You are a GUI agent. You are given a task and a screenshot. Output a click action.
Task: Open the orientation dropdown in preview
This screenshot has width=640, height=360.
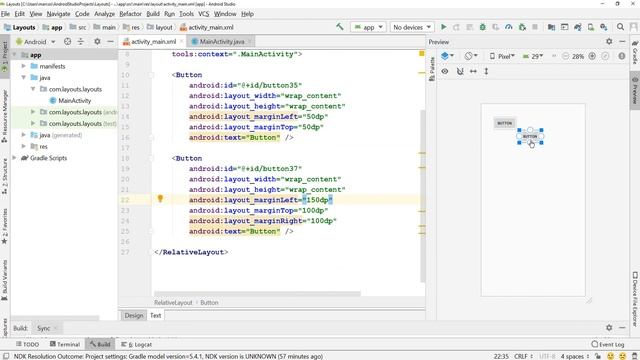pyautogui.click(x=471, y=56)
